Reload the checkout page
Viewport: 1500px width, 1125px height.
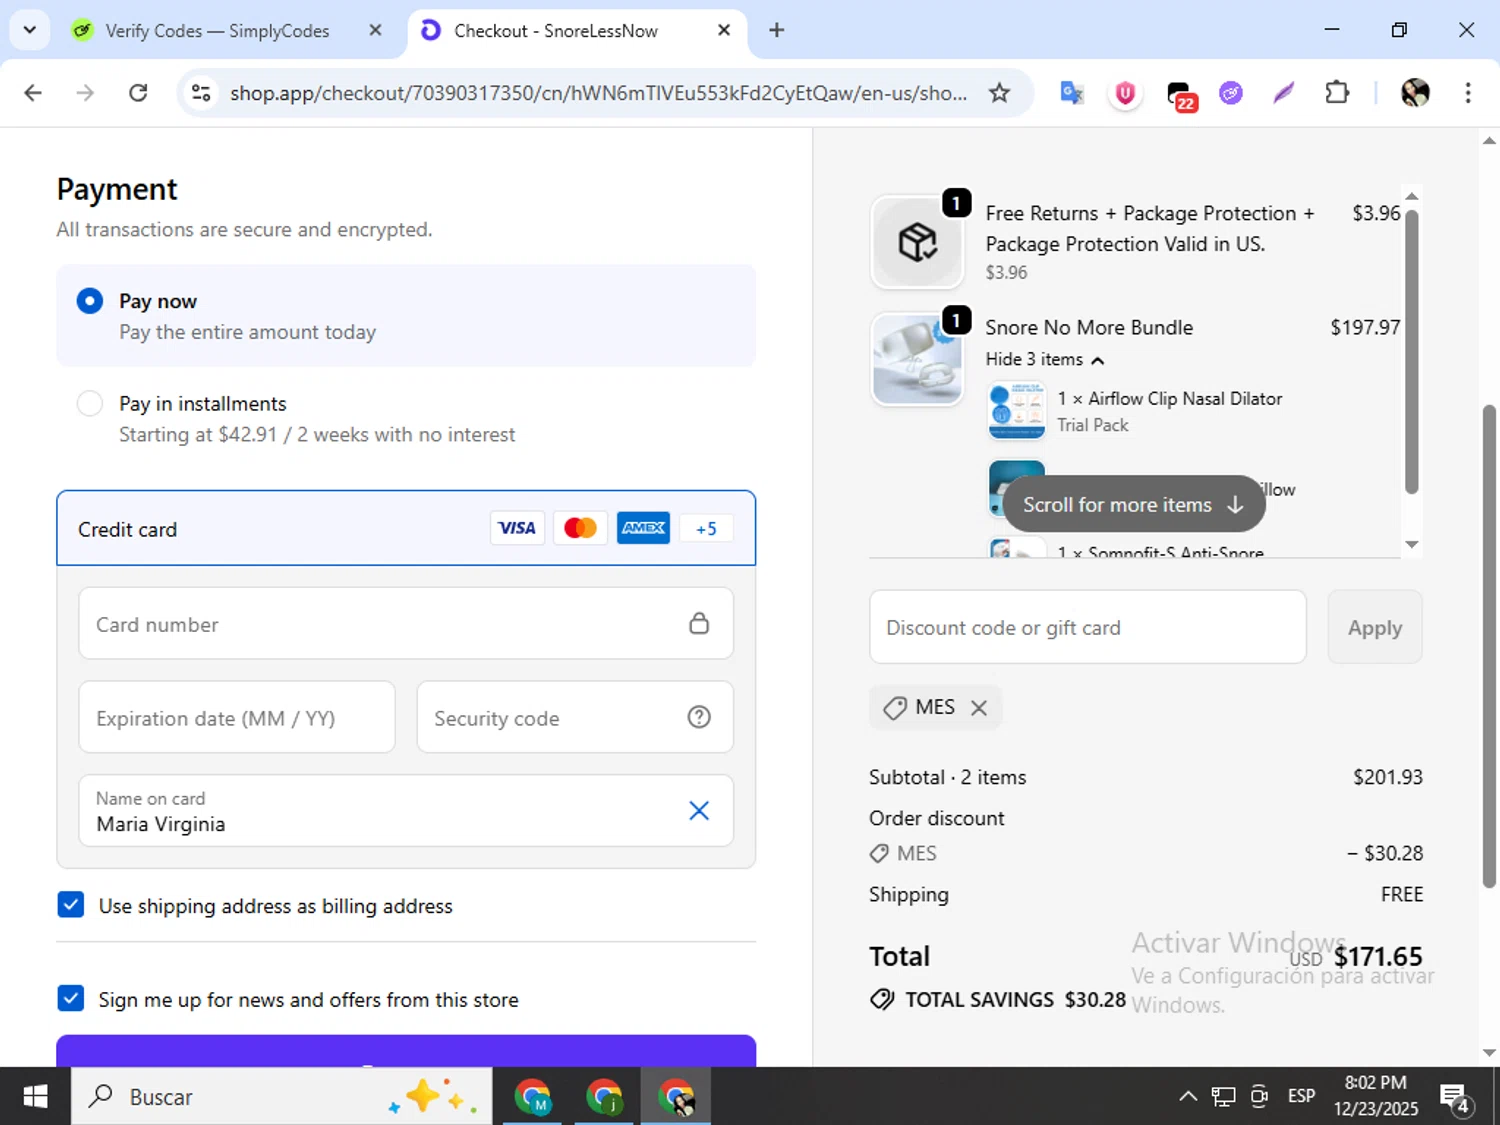click(x=138, y=93)
